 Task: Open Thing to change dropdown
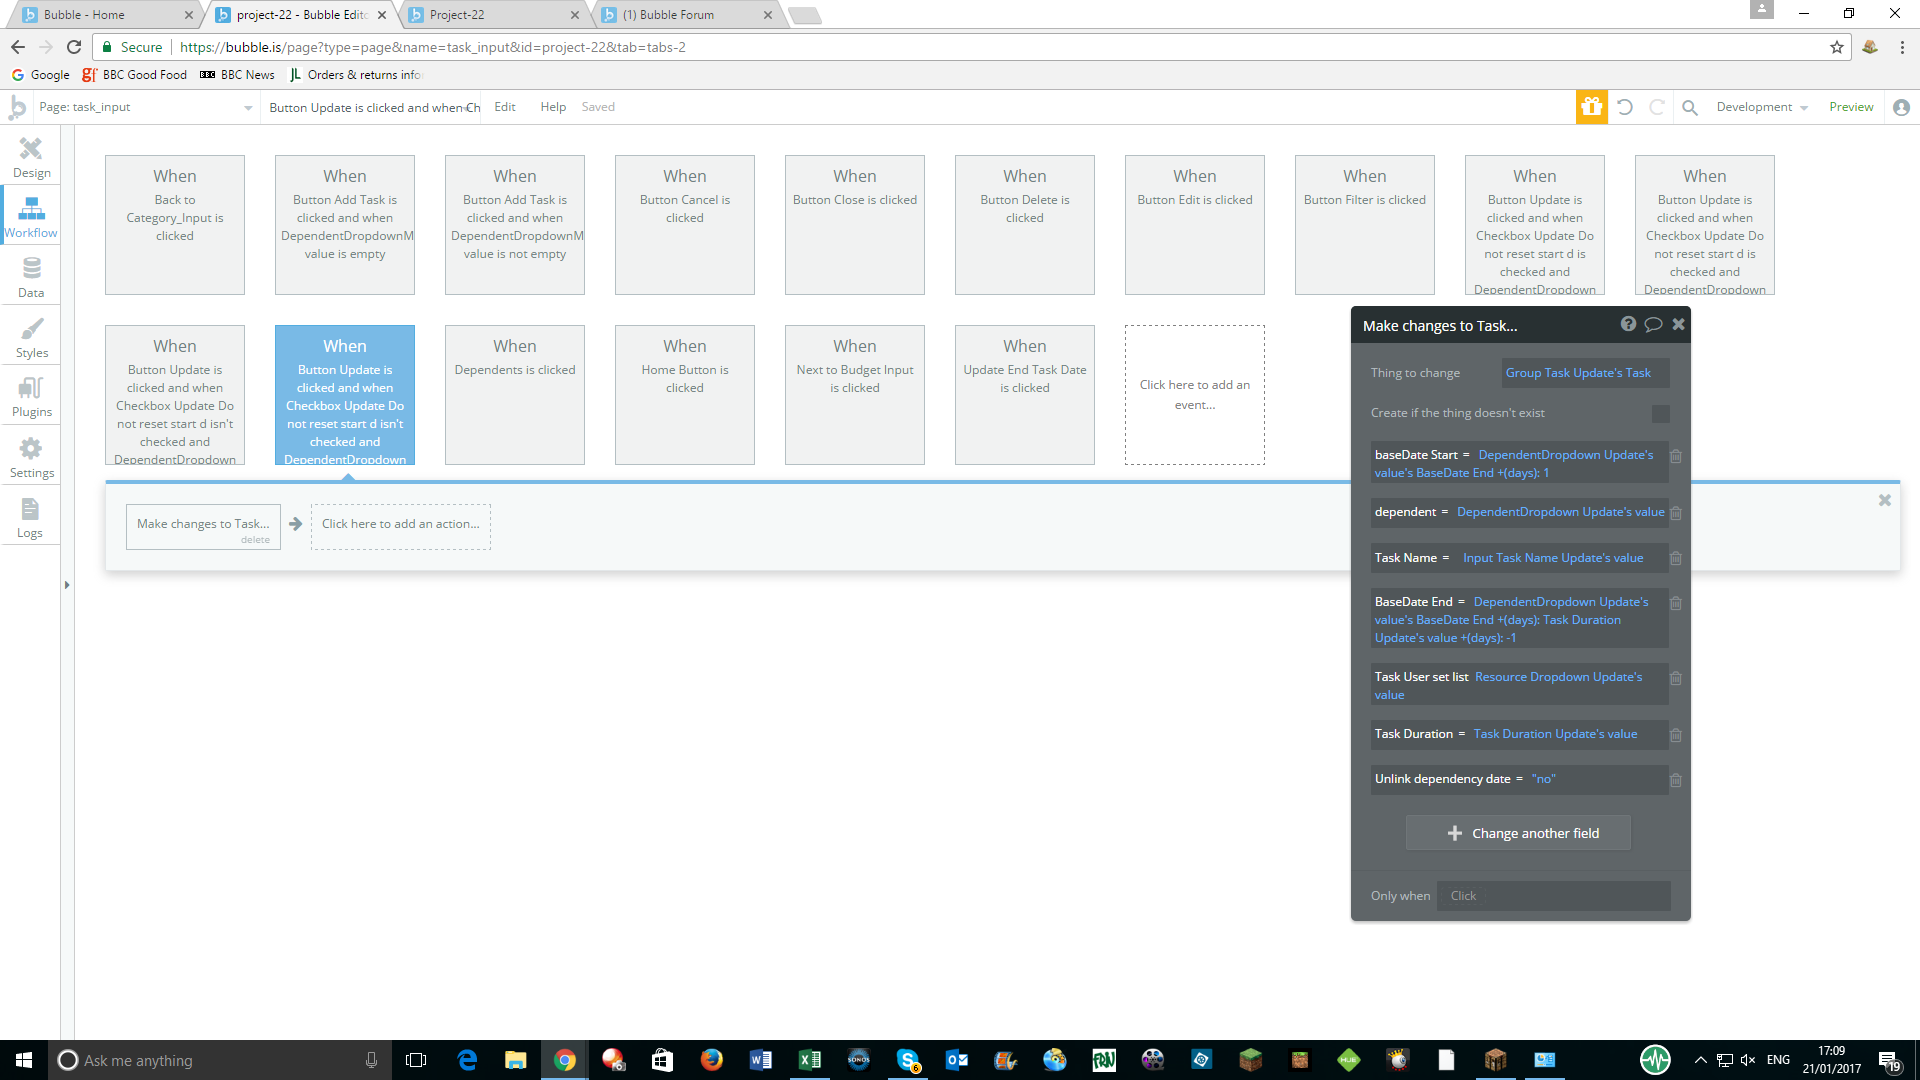coord(1584,373)
